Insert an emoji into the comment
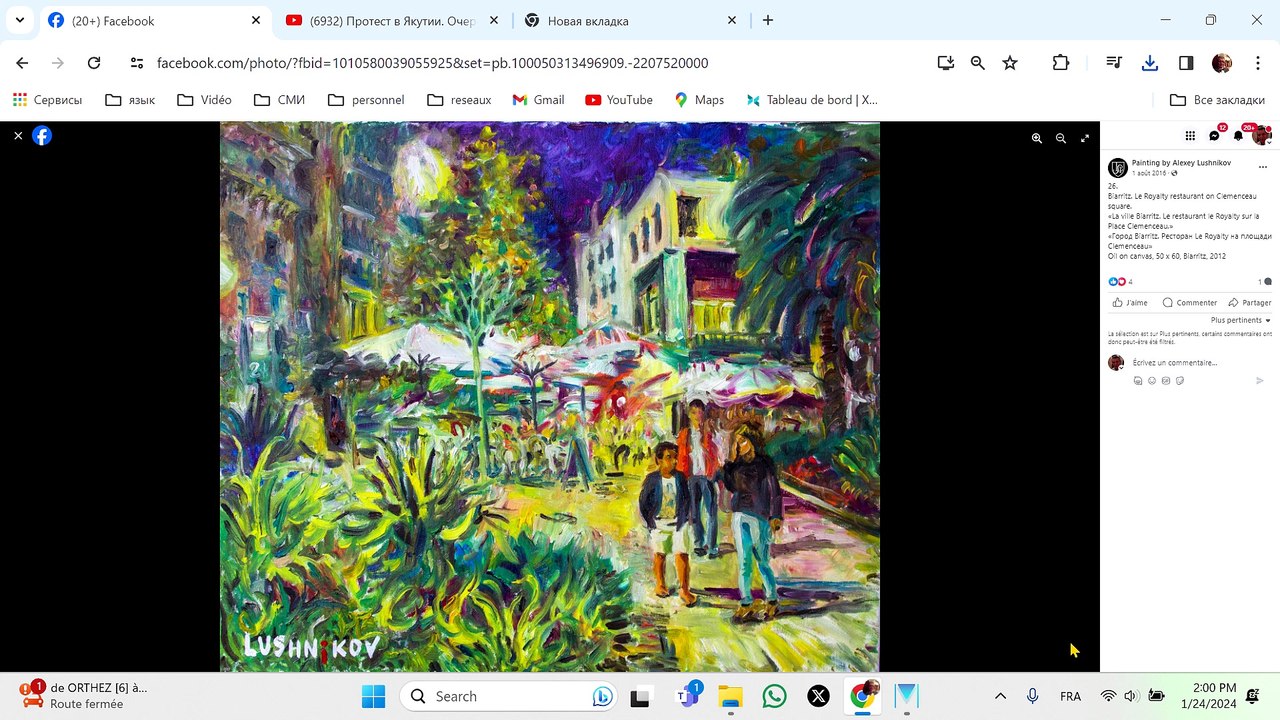Viewport: 1280px width, 720px height. point(1152,381)
